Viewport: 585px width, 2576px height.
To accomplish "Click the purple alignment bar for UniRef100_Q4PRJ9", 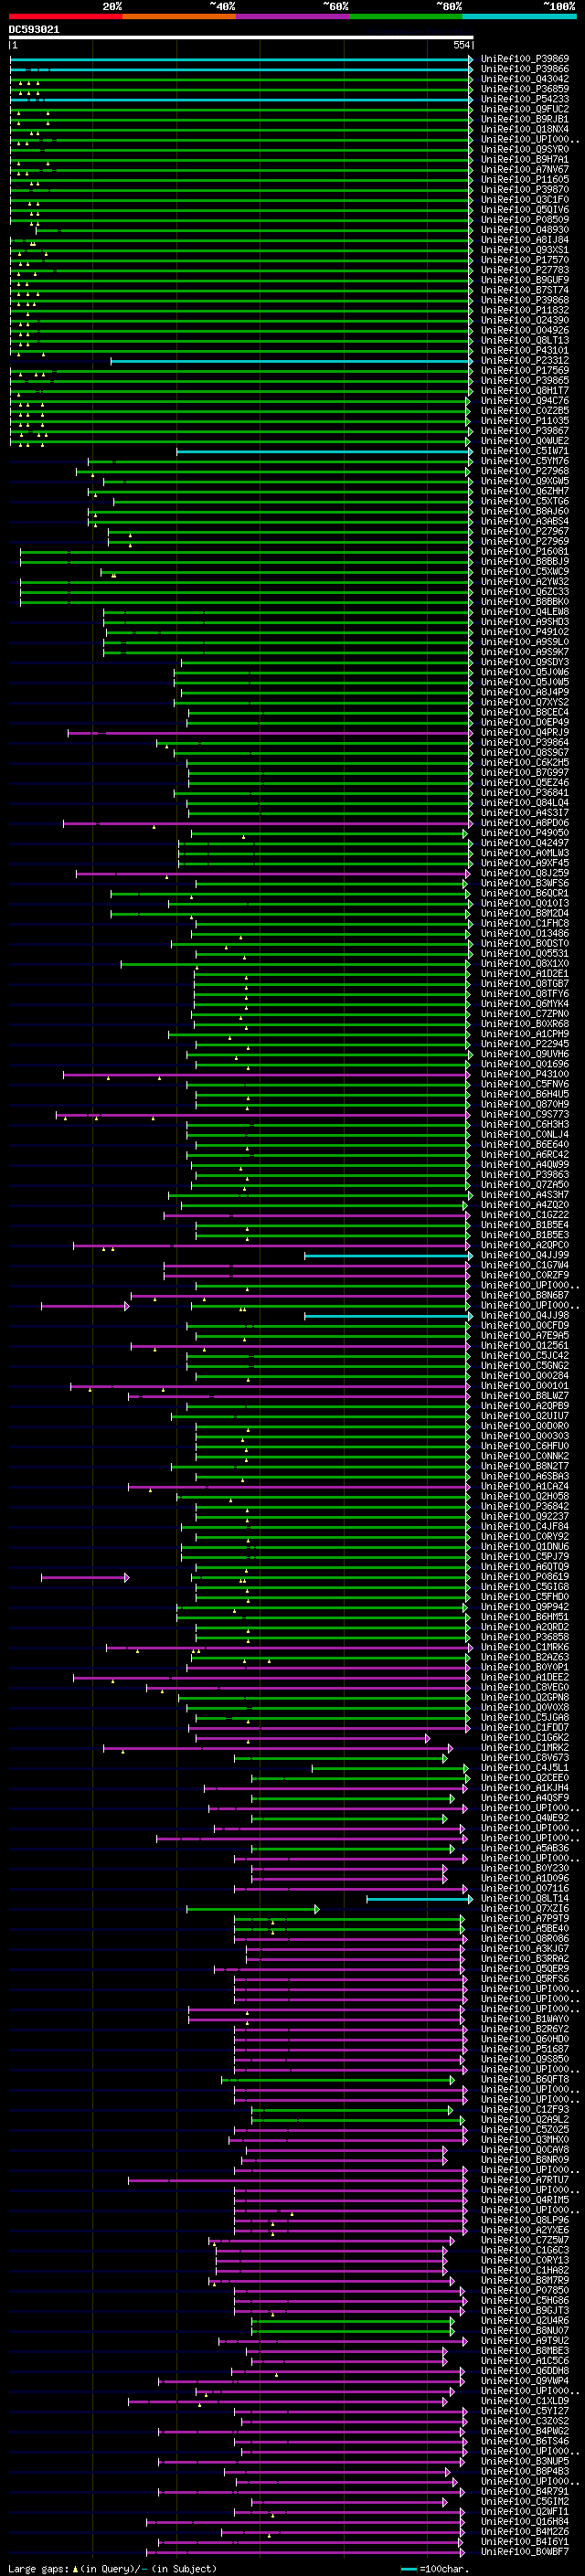I will (270, 733).
